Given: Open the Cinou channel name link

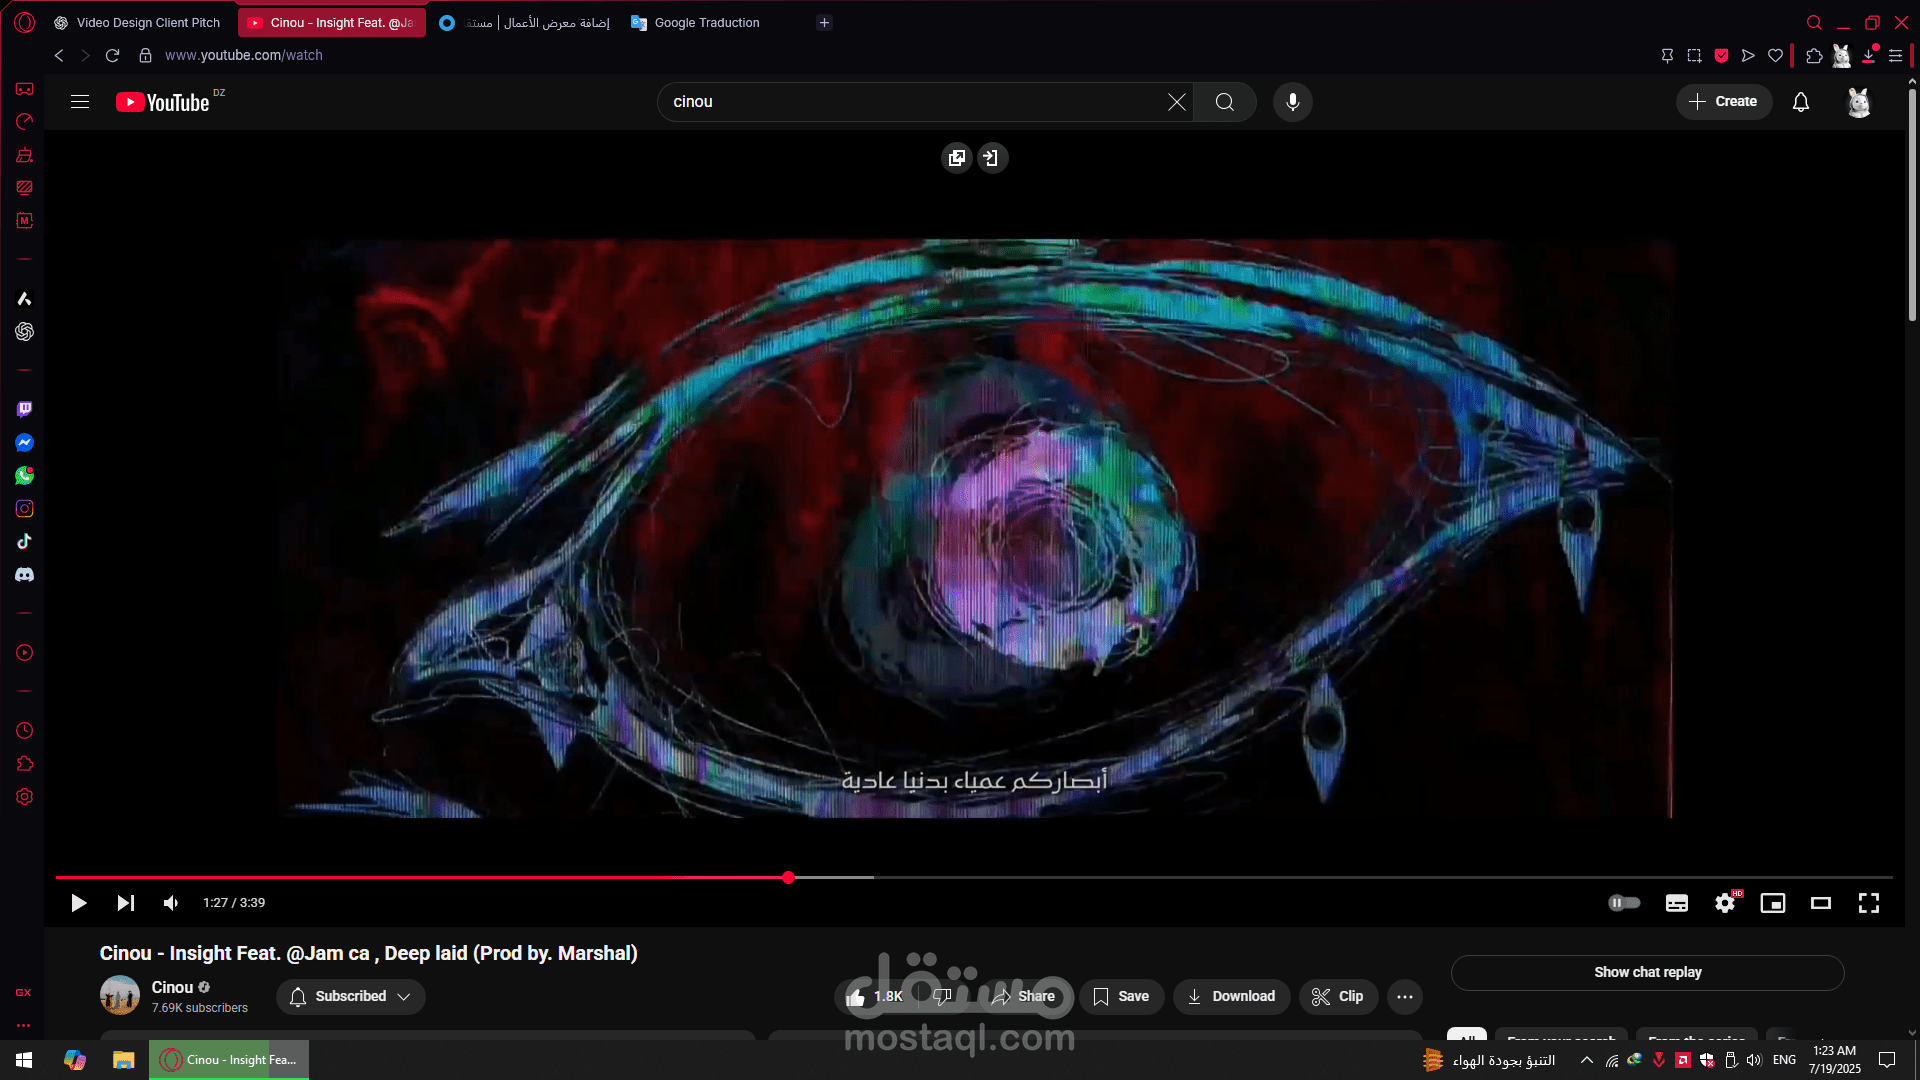Looking at the screenshot, I should click(172, 988).
